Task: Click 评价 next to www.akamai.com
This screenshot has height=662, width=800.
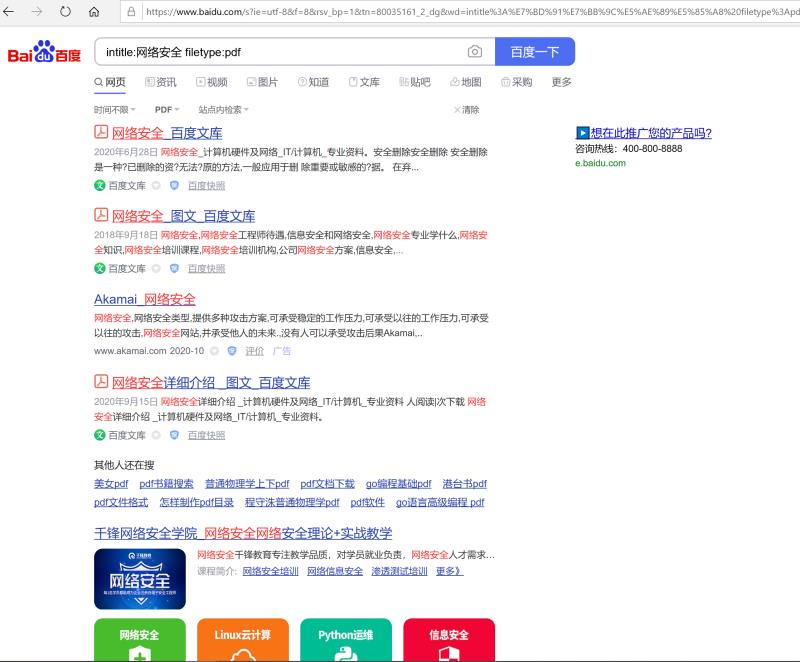Action: (255, 351)
